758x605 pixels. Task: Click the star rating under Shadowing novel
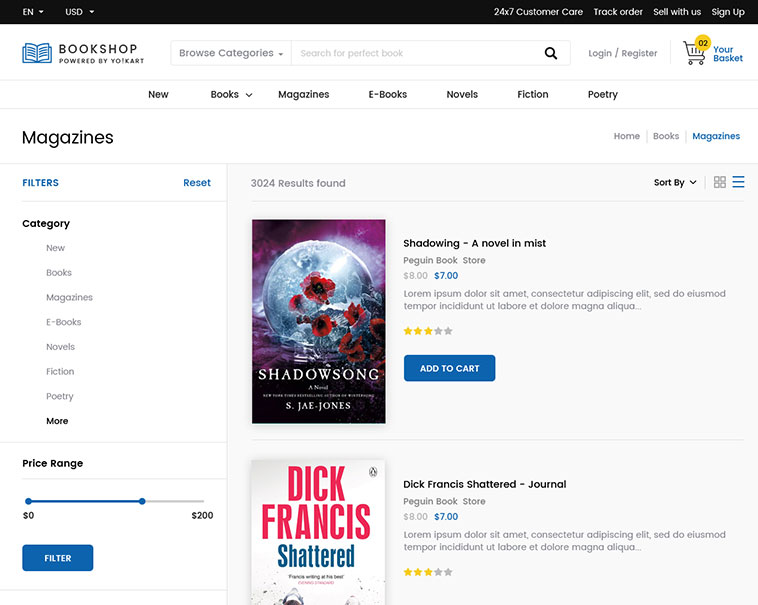(428, 331)
